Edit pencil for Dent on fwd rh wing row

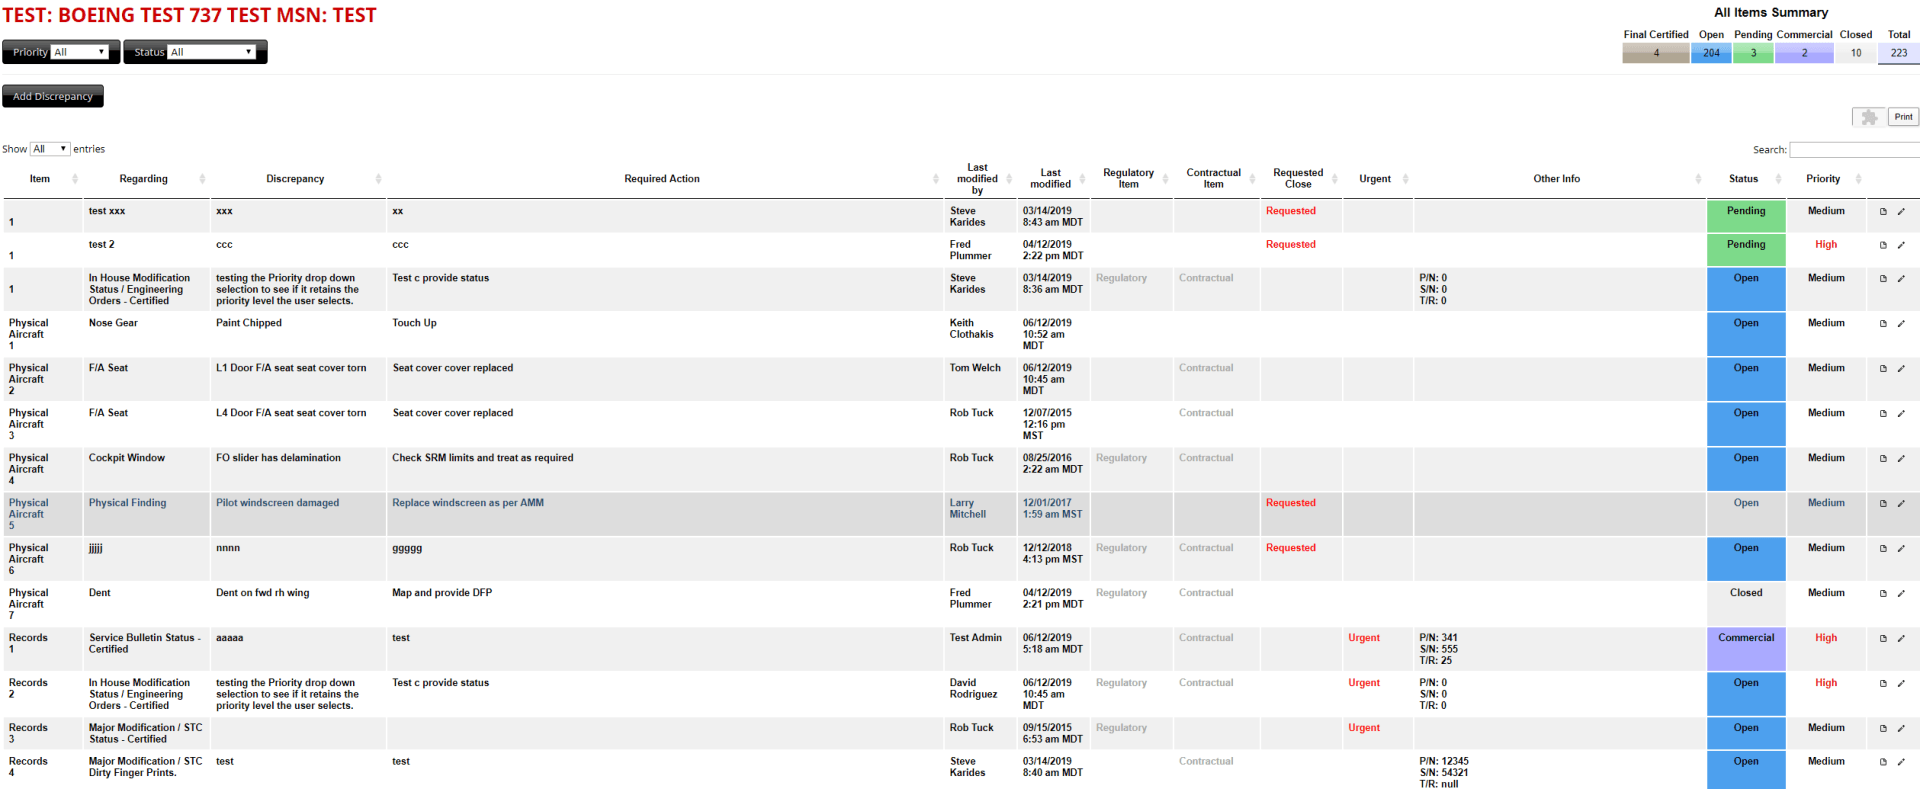[x=1901, y=594]
